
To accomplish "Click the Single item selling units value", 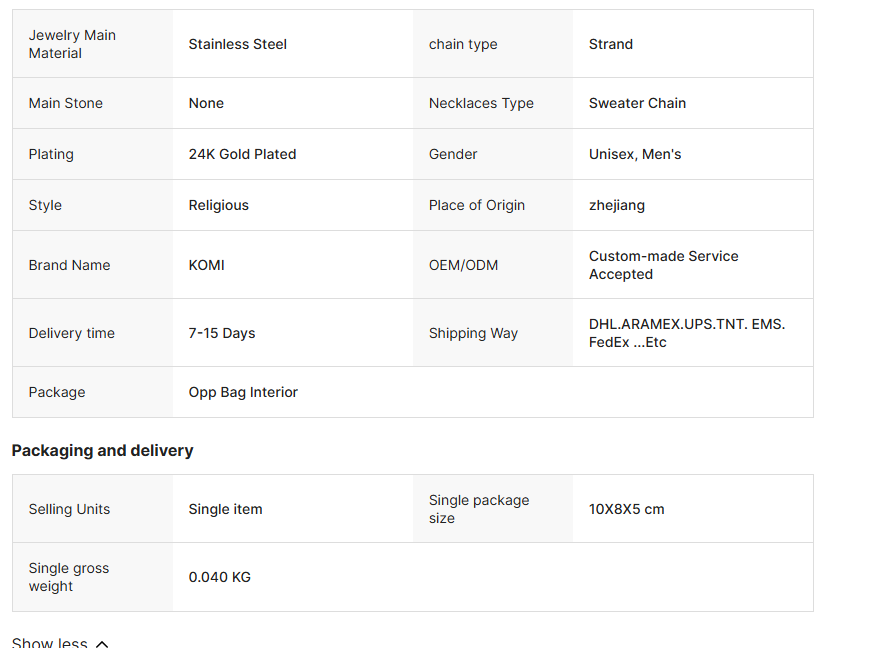I will (x=225, y=509).
